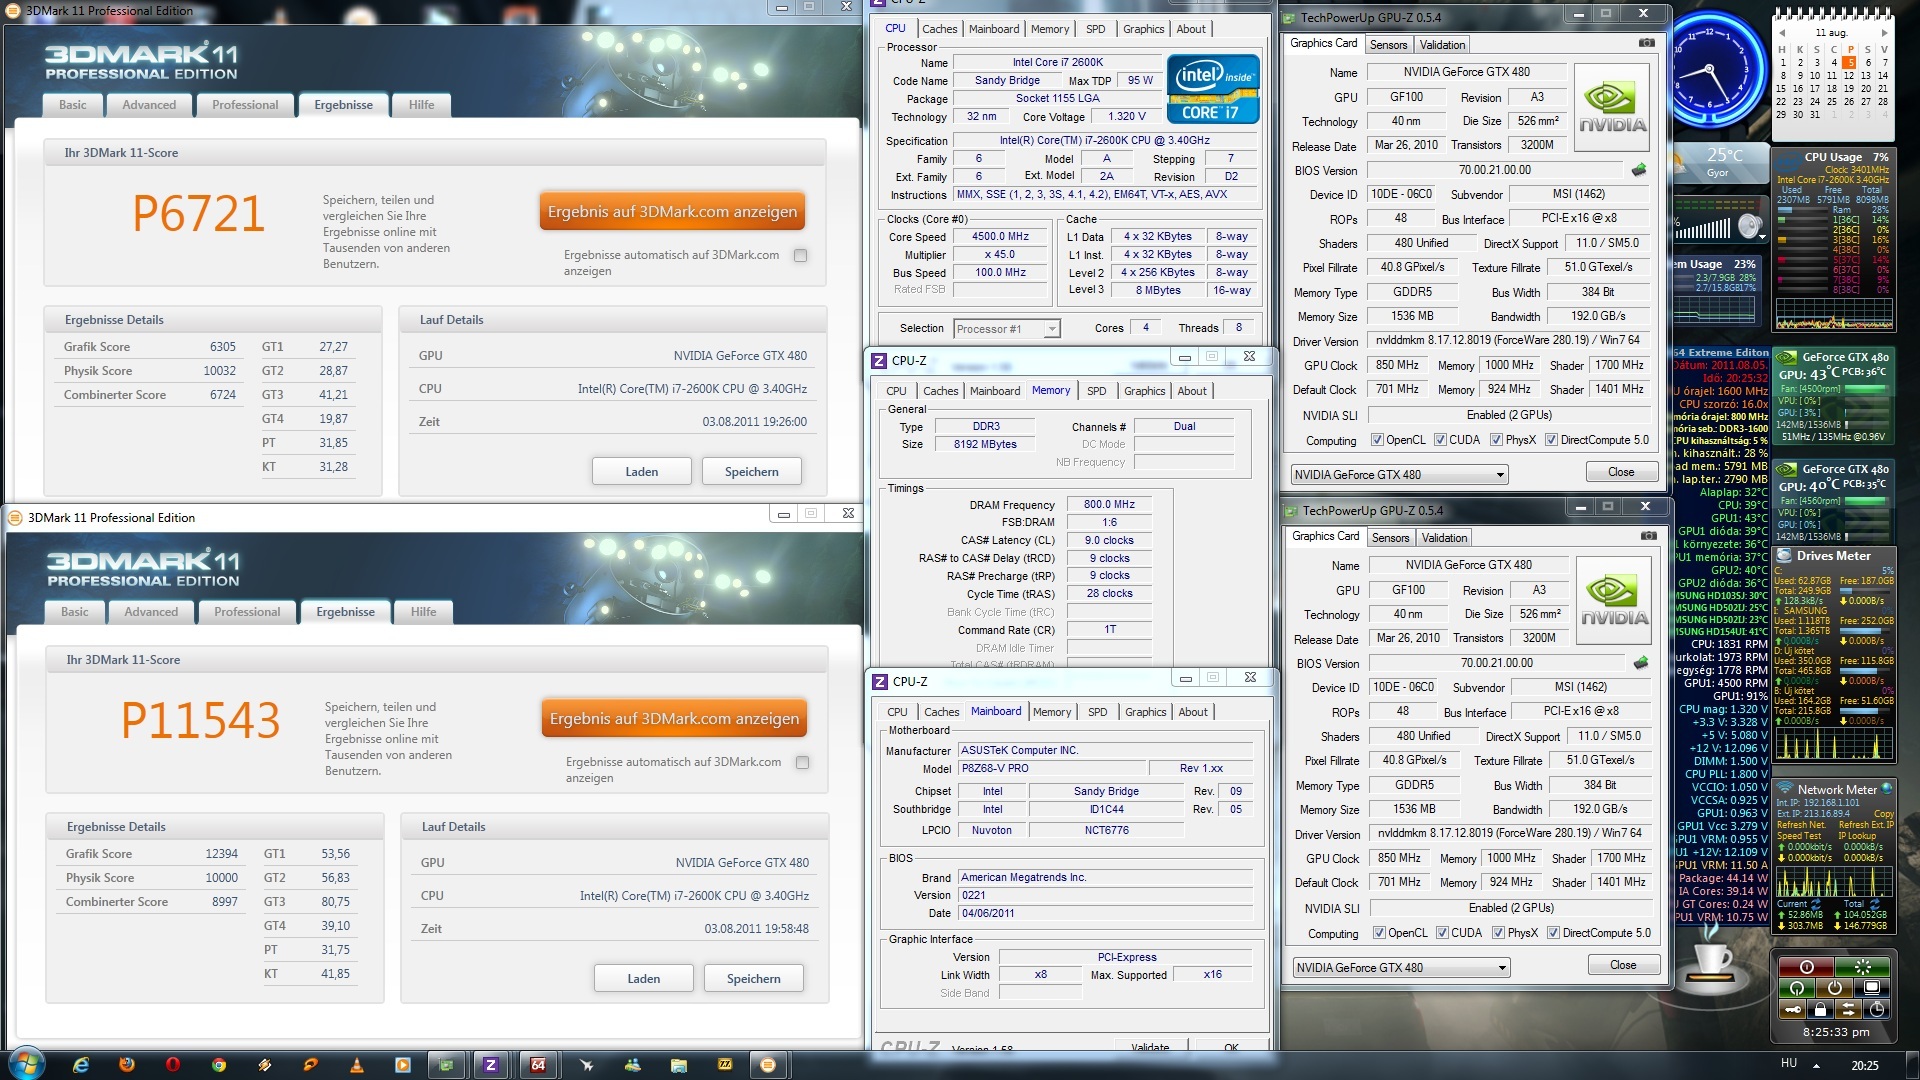This screenshot has width=1920, height=1080.
Task: Open Firefox from the taskbar
Action: [x=127, y=1065]
